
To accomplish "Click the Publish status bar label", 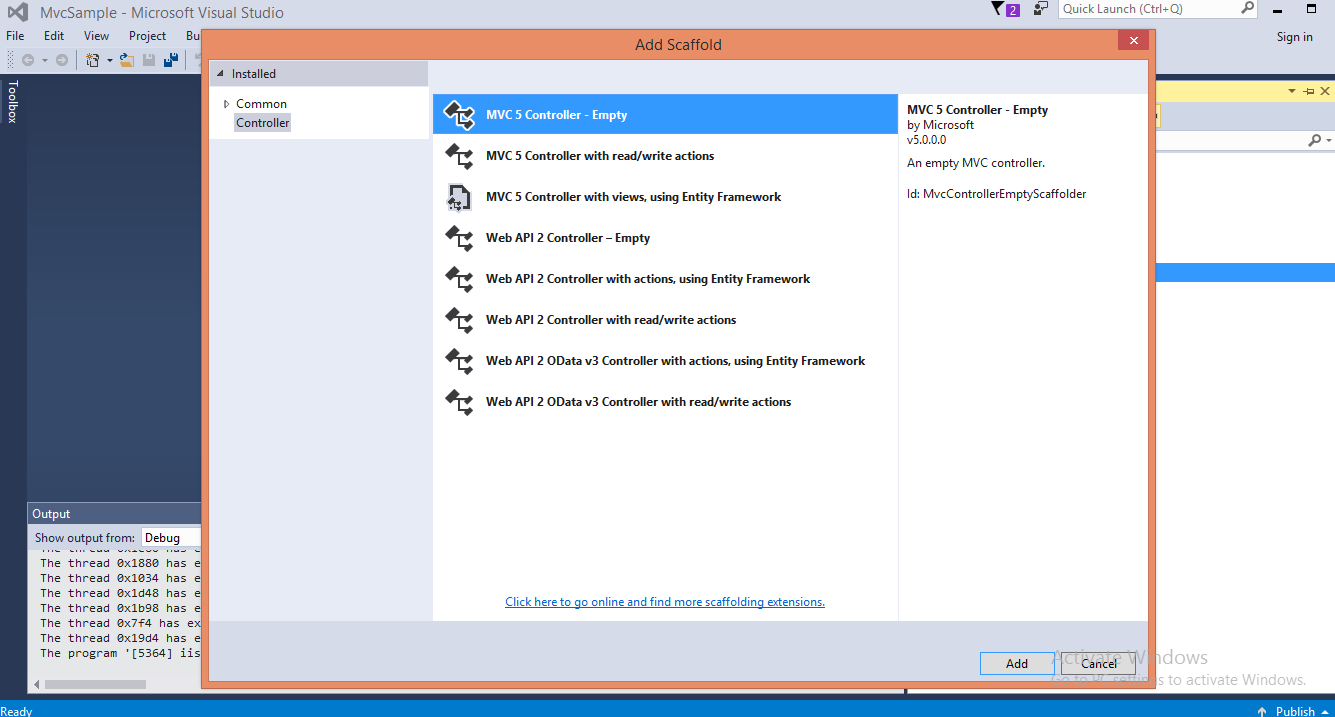I will pos(1295,711).
